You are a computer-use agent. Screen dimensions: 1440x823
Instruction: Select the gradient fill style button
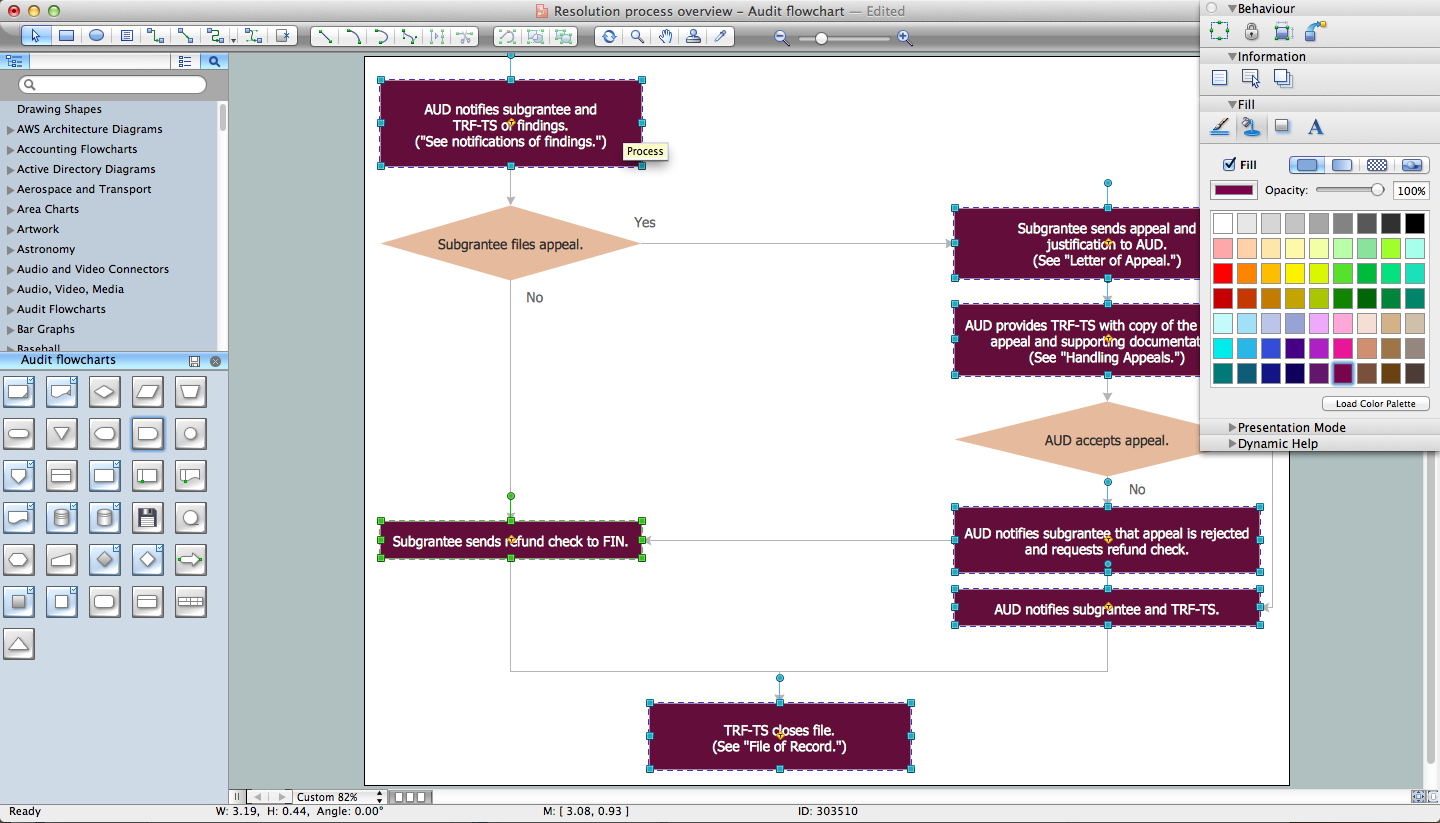tap(1342, 165)
